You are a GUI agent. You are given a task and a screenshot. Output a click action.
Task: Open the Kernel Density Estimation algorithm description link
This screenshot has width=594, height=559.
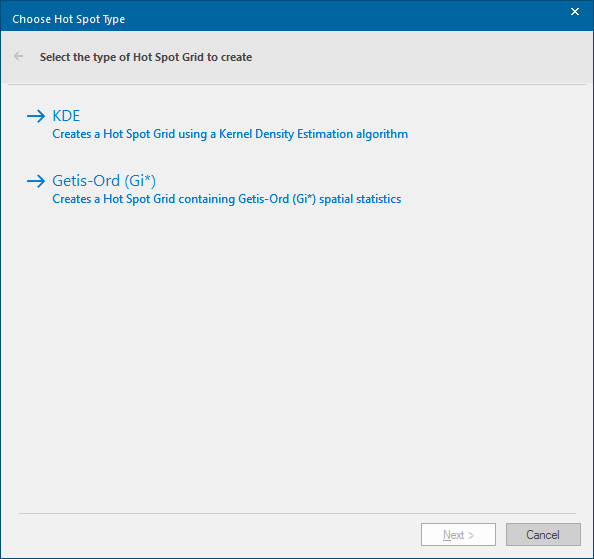(x=230, y=134)
